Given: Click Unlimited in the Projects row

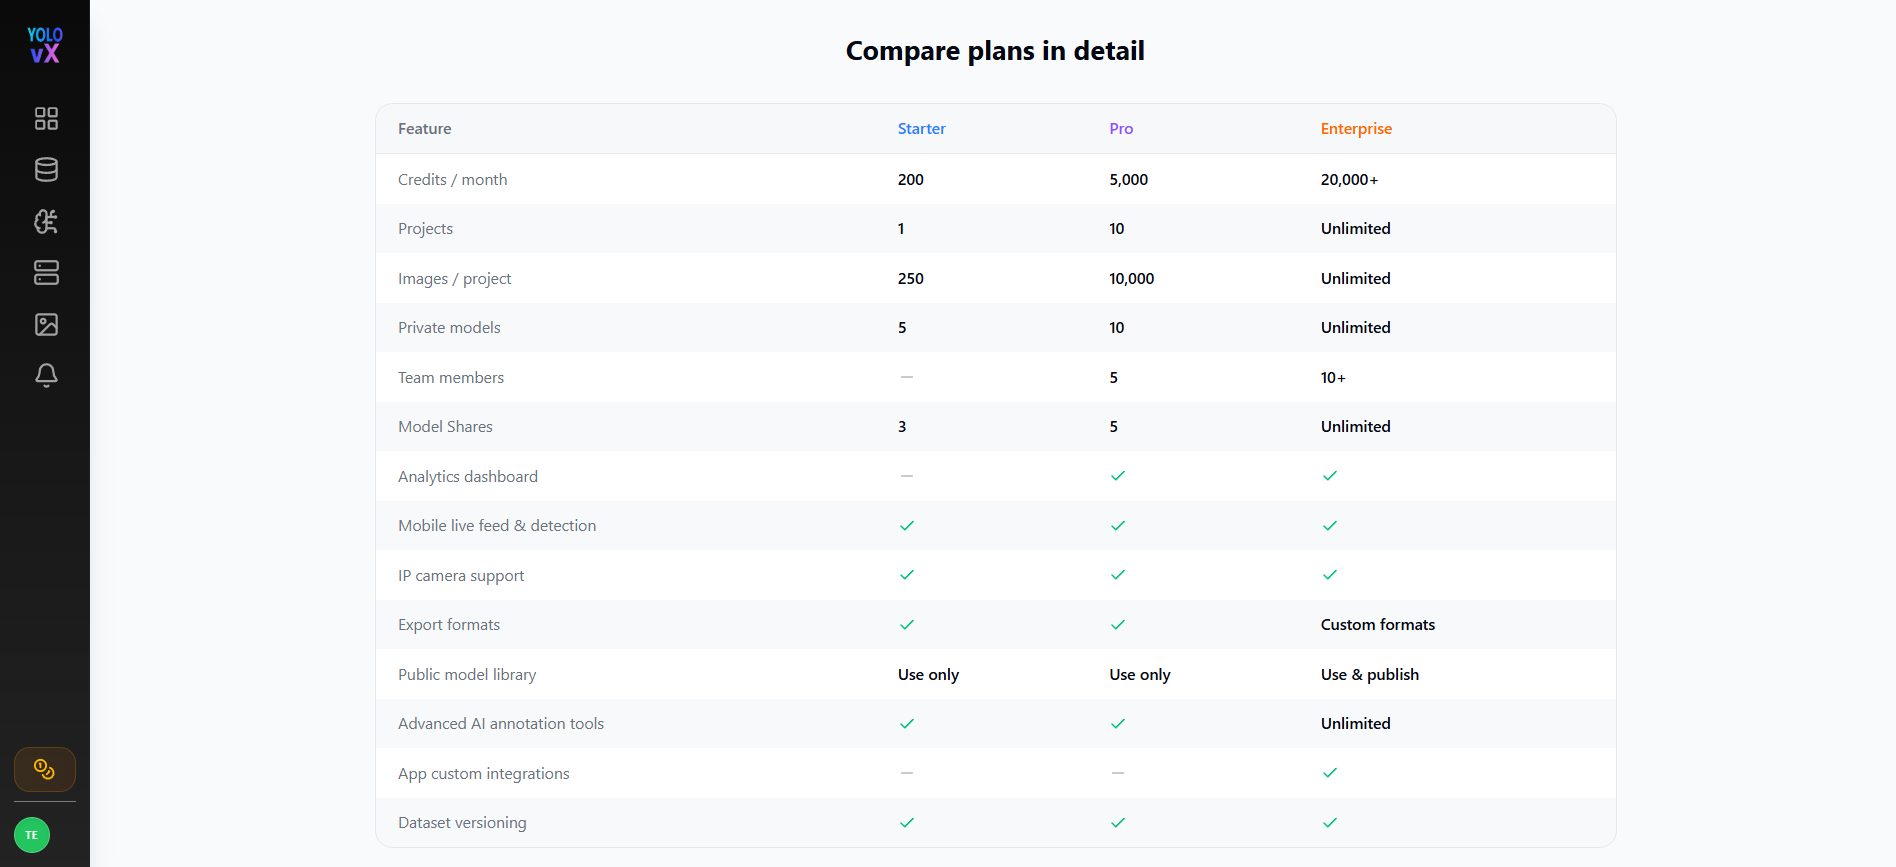Looking at the screenshot, I should (x=1355, y=229).
